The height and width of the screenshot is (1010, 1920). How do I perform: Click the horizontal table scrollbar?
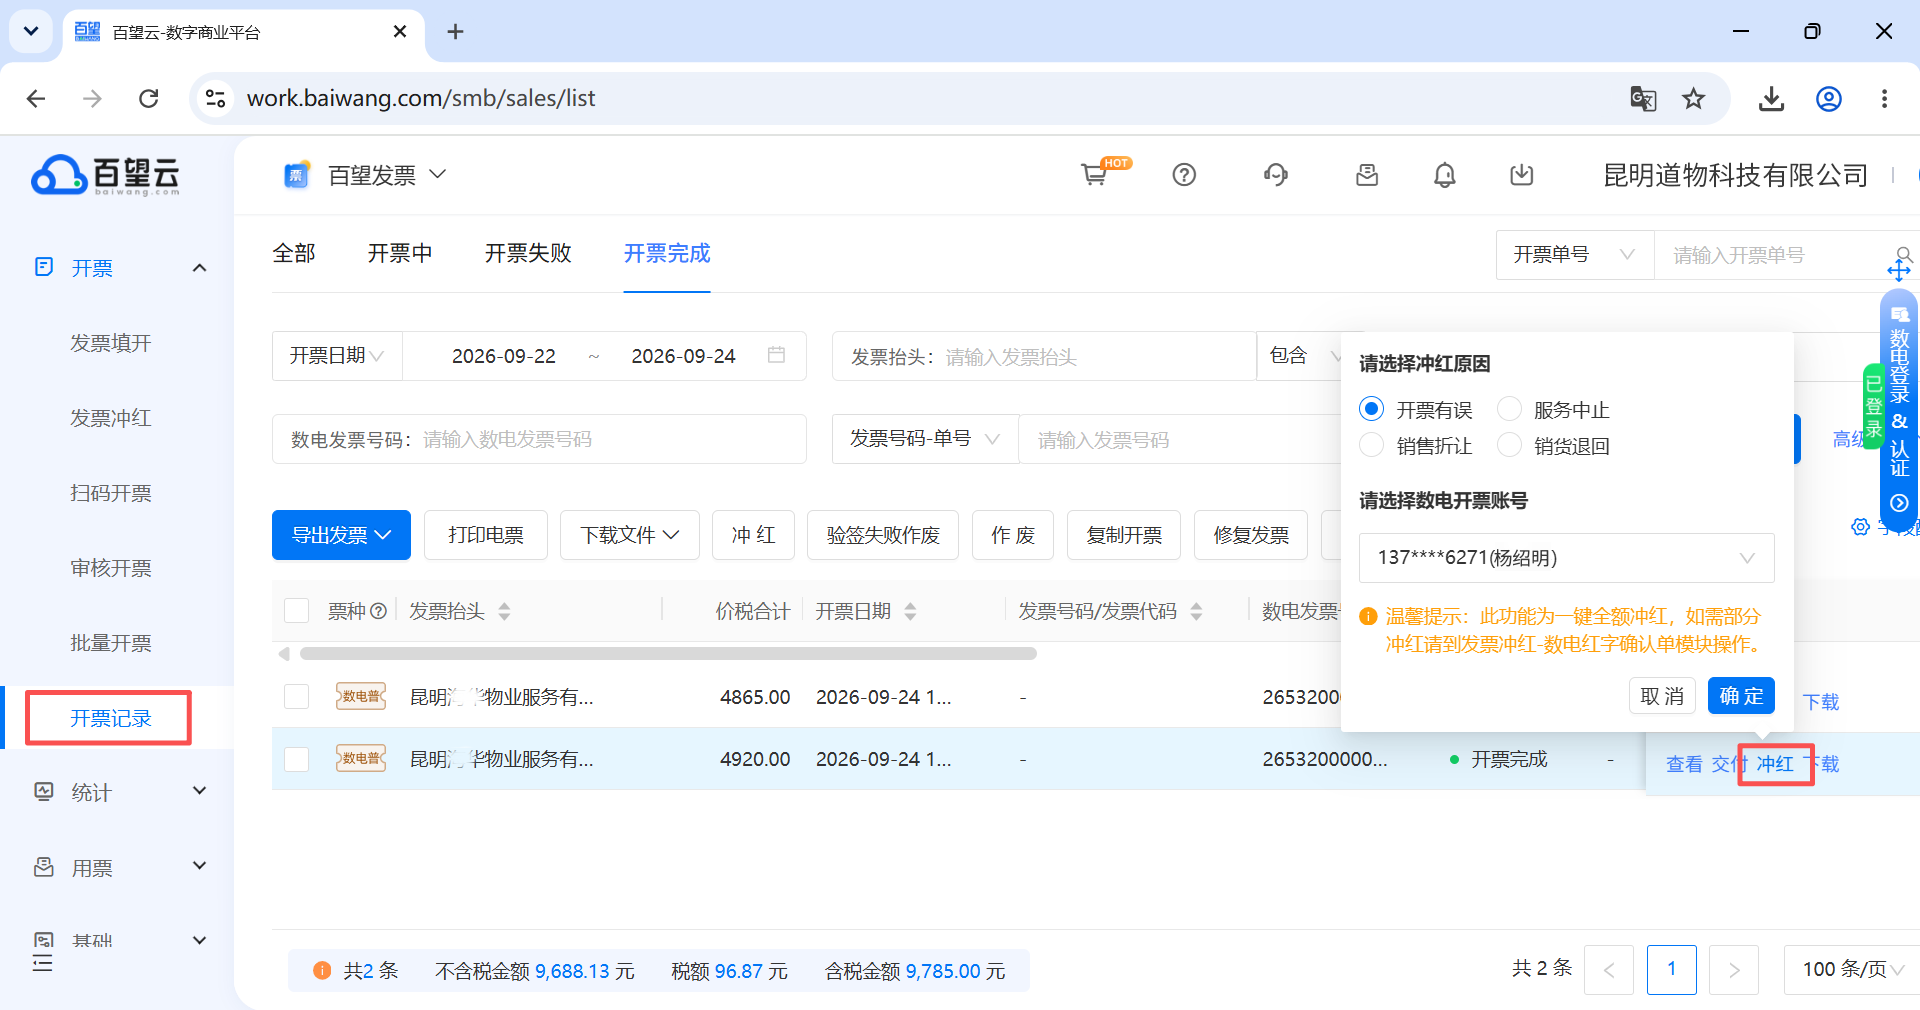coord(668,654)
